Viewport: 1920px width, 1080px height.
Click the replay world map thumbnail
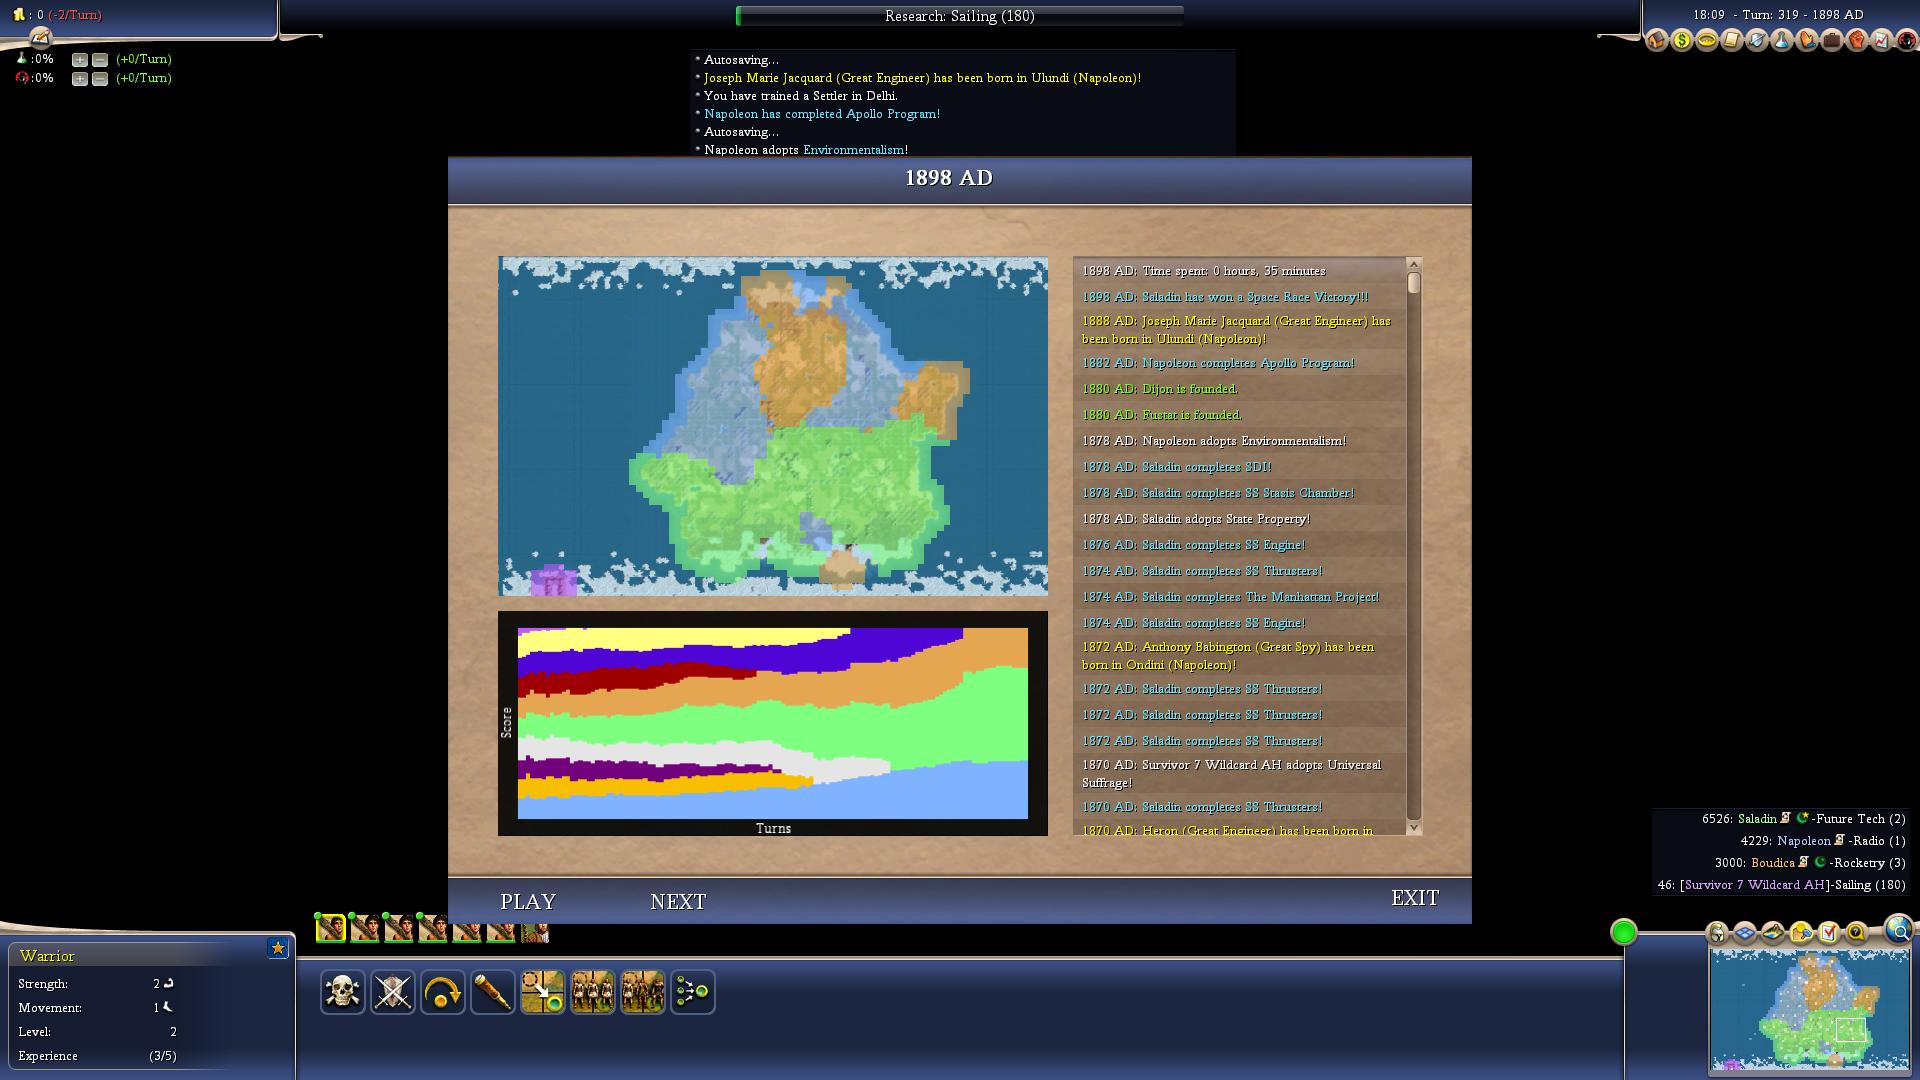(x=773, y=426)
